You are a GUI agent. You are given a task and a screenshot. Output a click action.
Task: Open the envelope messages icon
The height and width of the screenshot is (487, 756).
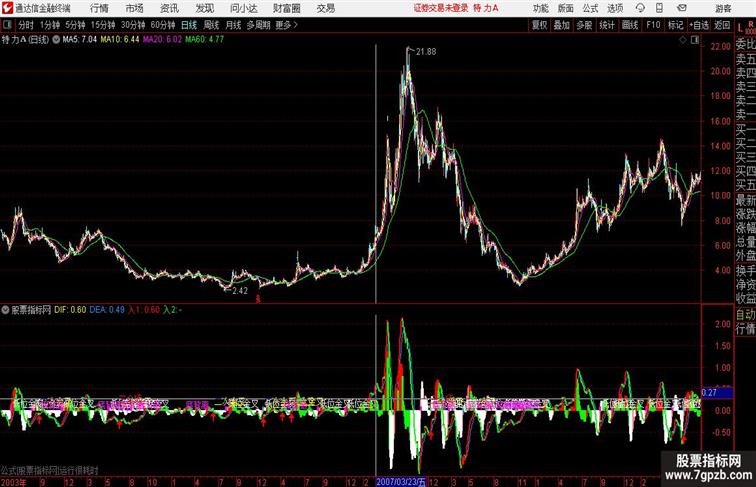[682, 8]
